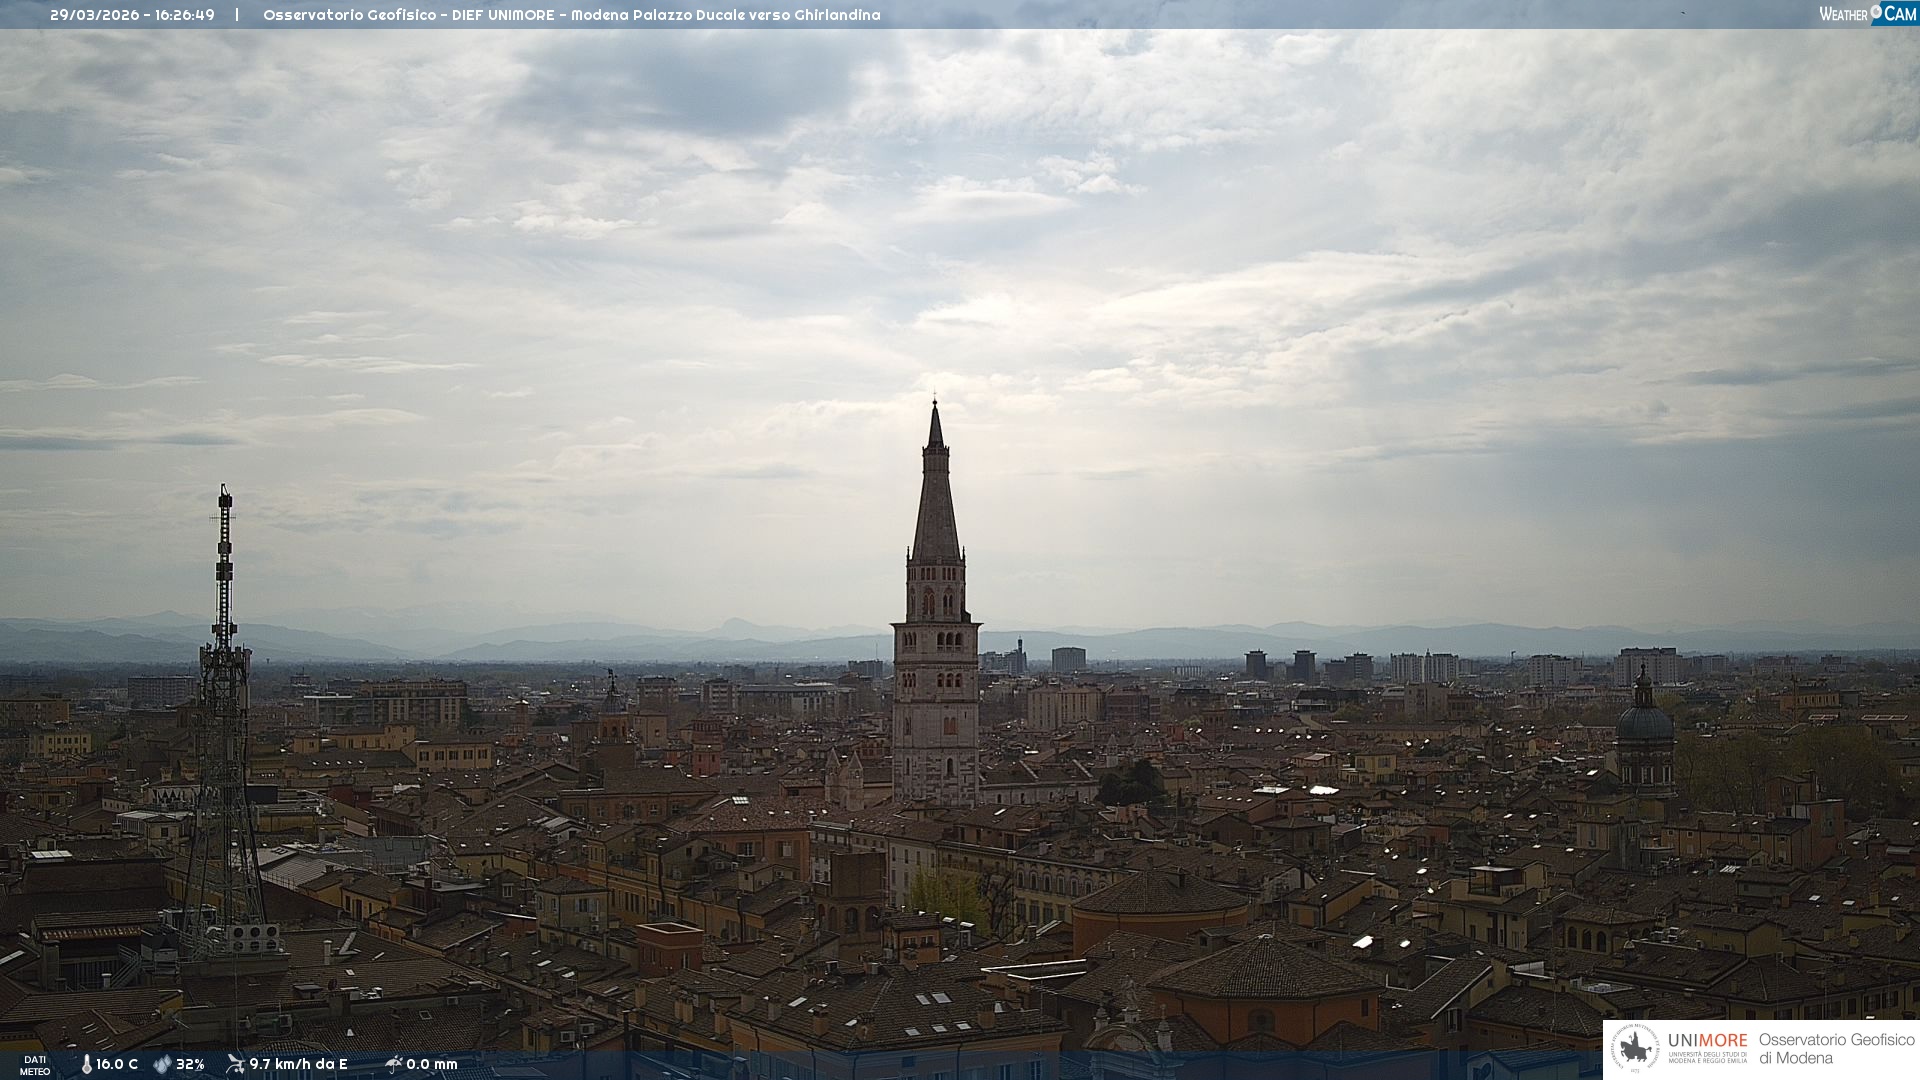Click the Osservatorio Geofisico title text
Image resolution: width=1920 pixels, height=1080 pixels.
[571, 15]
